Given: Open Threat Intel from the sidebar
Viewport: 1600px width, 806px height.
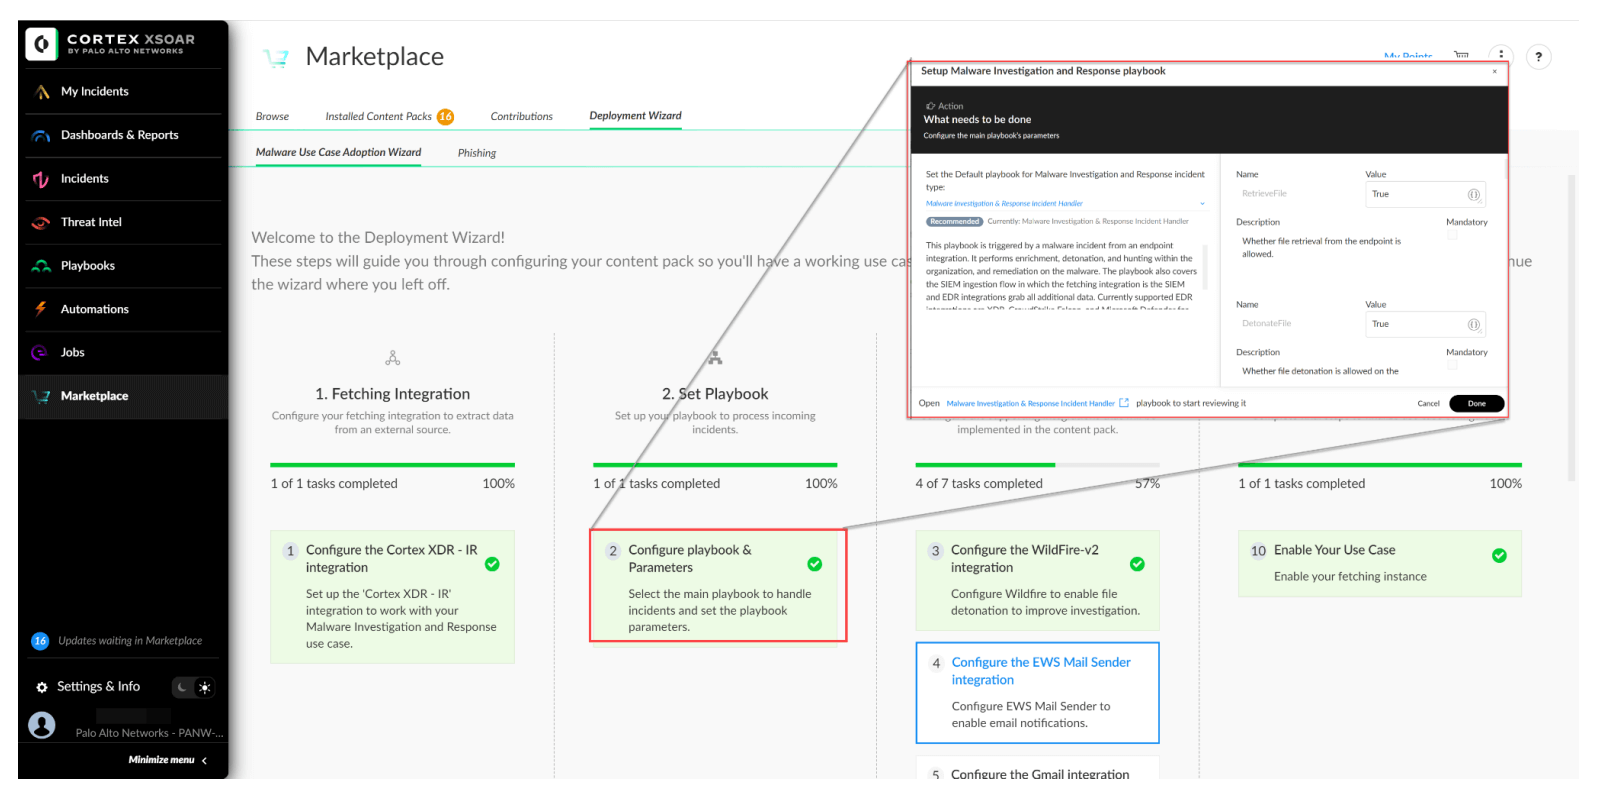Looking at the screenshot, I should (x=91, y=222).
